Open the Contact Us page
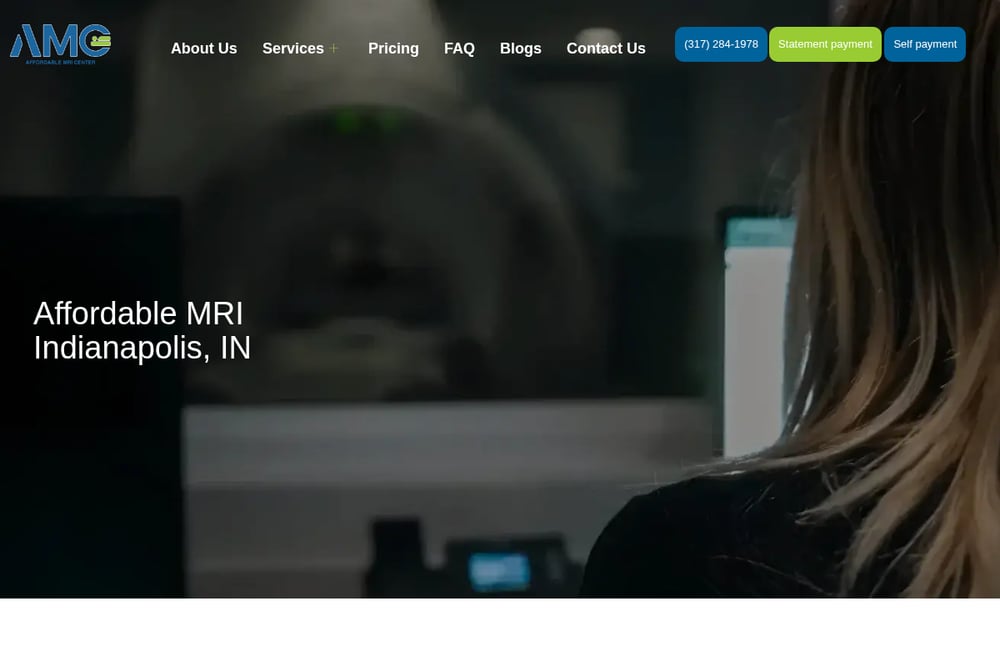The width and height of the screenshot is (1000, 667). 606,48
